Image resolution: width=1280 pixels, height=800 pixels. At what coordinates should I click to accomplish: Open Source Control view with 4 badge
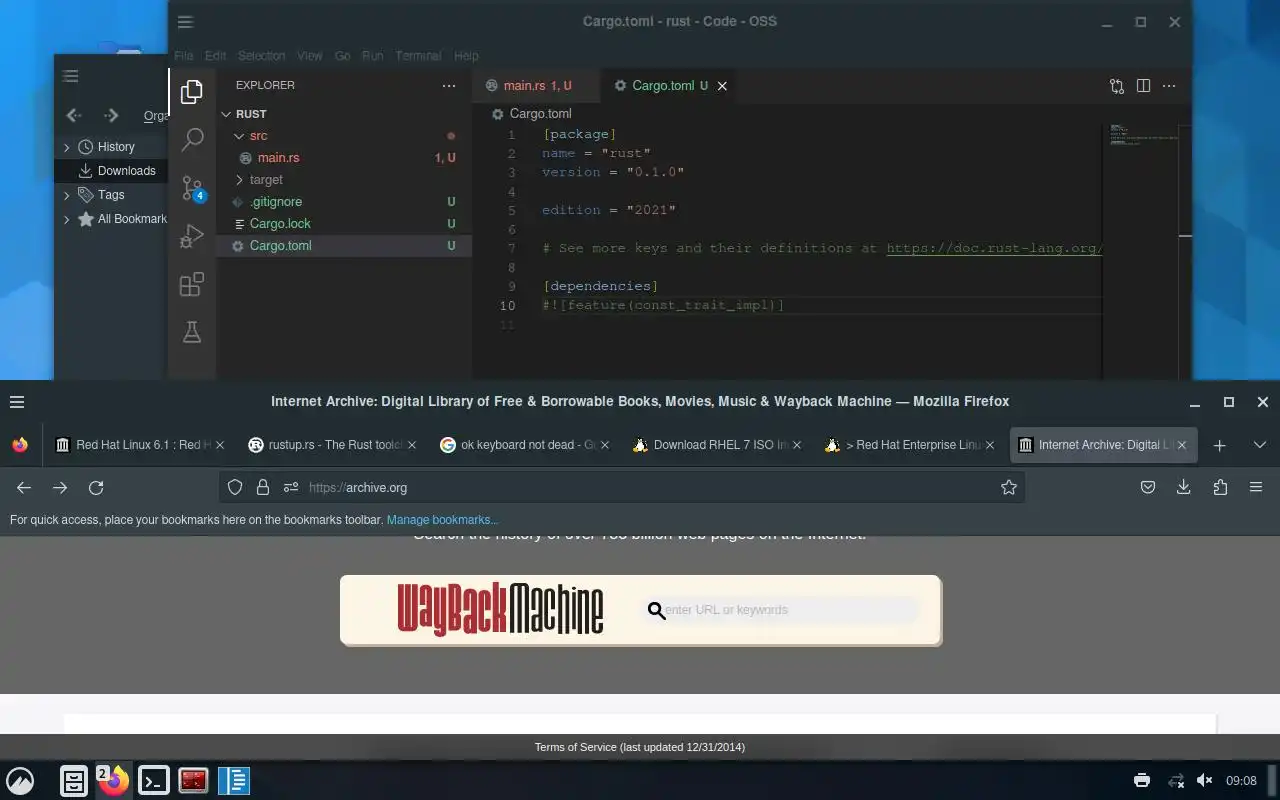pyautogui.click(x=192, y=188)
